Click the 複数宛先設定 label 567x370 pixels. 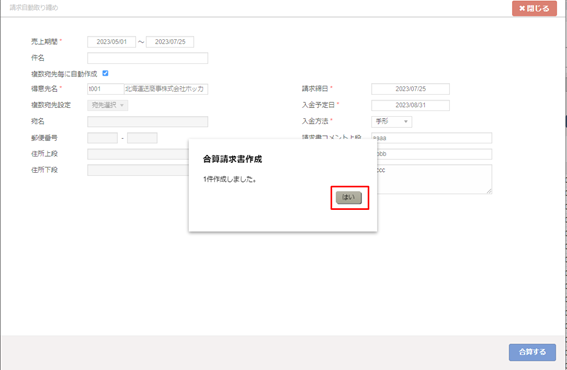pyautogui.click(x=51, y=105)
